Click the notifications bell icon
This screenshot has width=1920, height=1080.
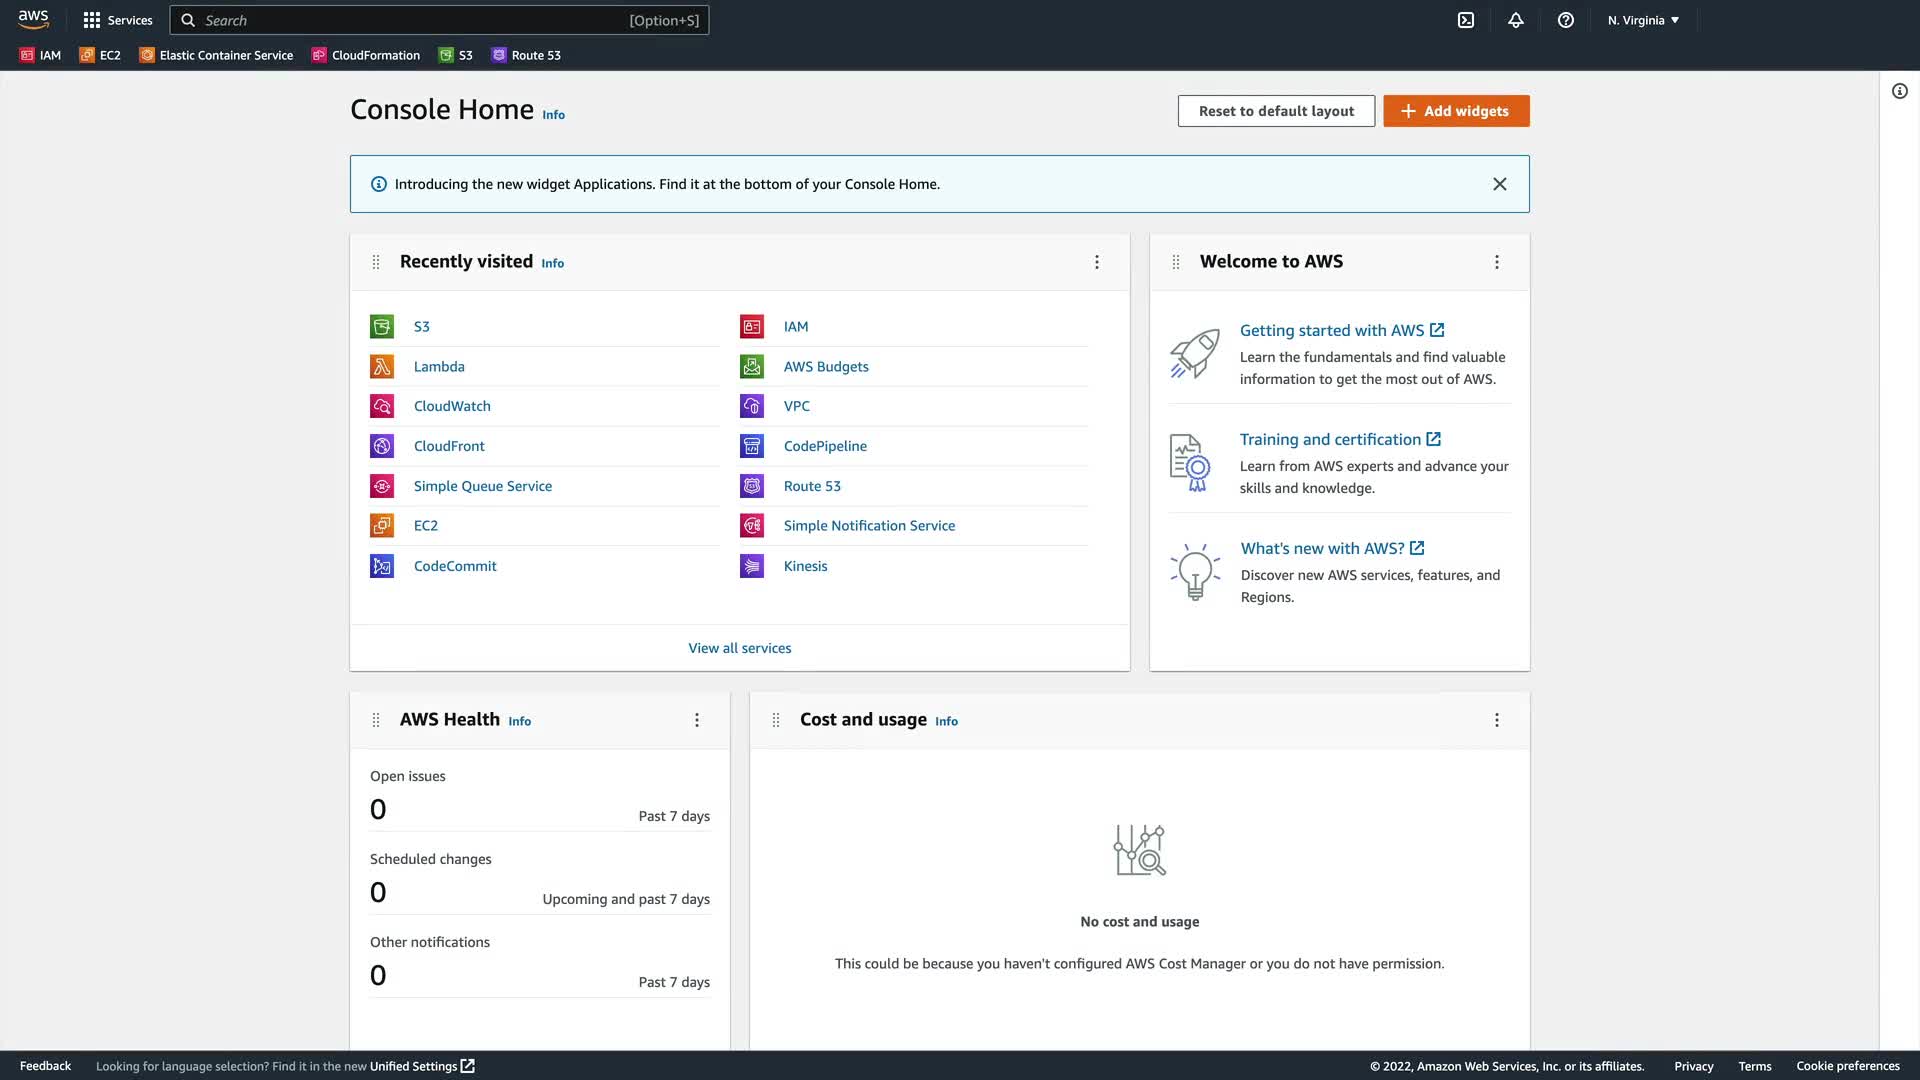1516,20
